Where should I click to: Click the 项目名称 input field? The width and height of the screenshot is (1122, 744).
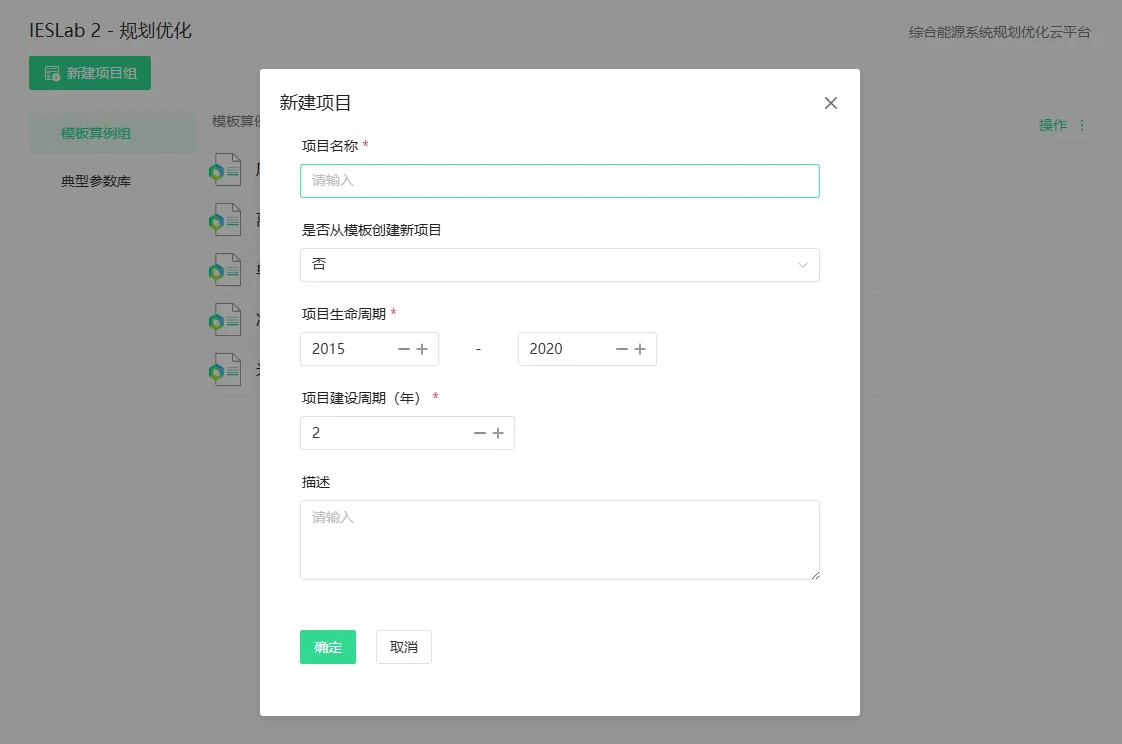click(559, 181)
